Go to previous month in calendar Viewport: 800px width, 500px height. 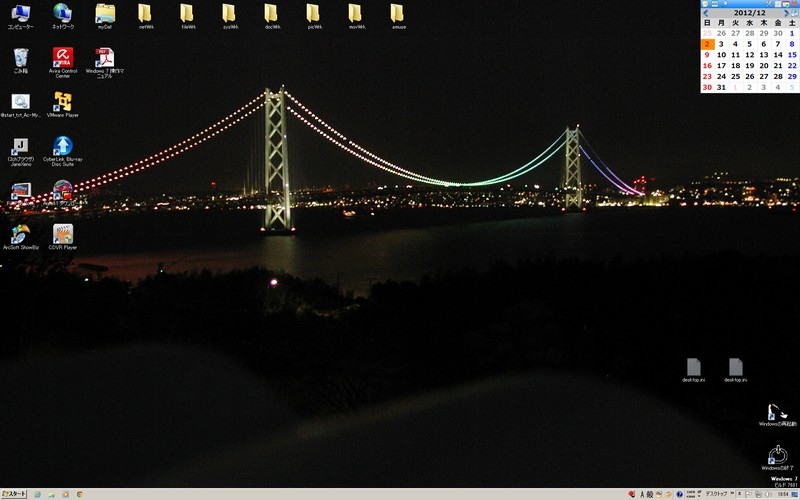[707, 11]
